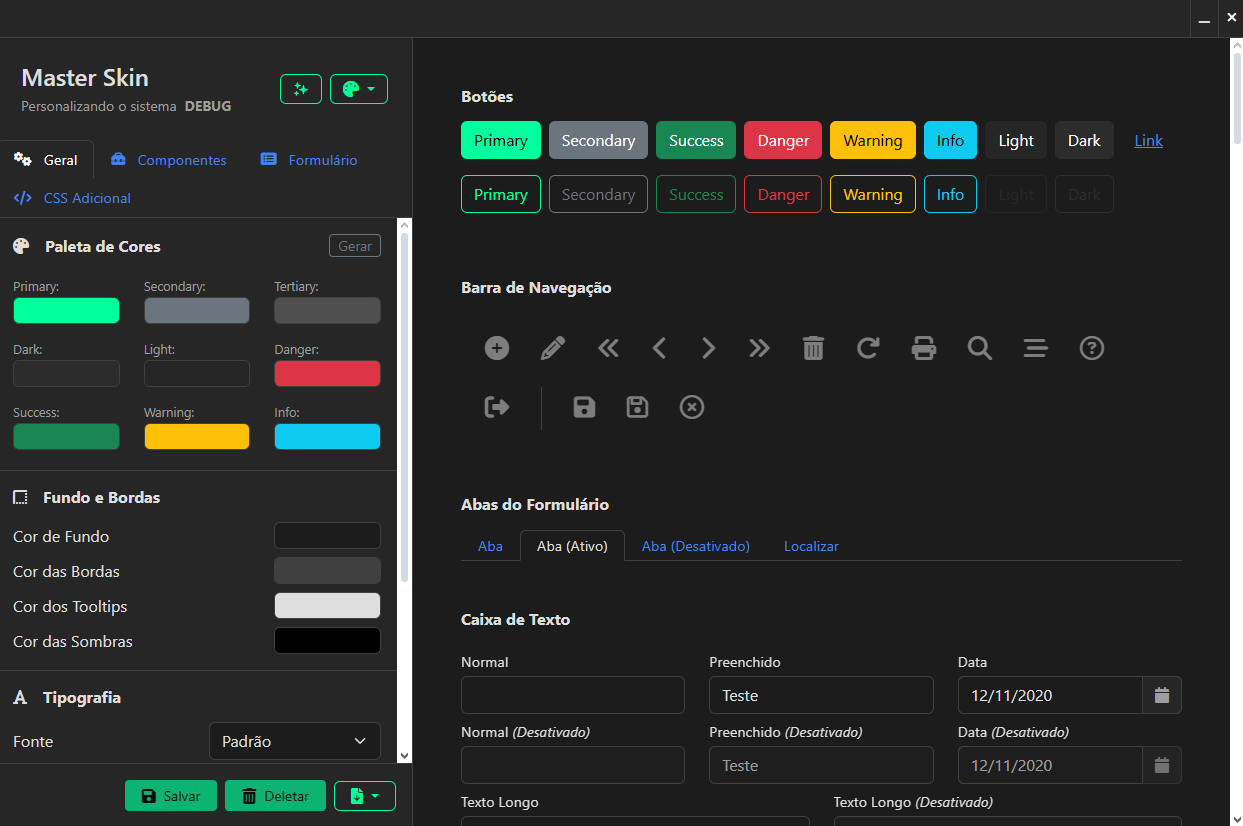1243x826 pixels.
Task: Open the export dropdown beside Deletar
Action: [364, 796]
